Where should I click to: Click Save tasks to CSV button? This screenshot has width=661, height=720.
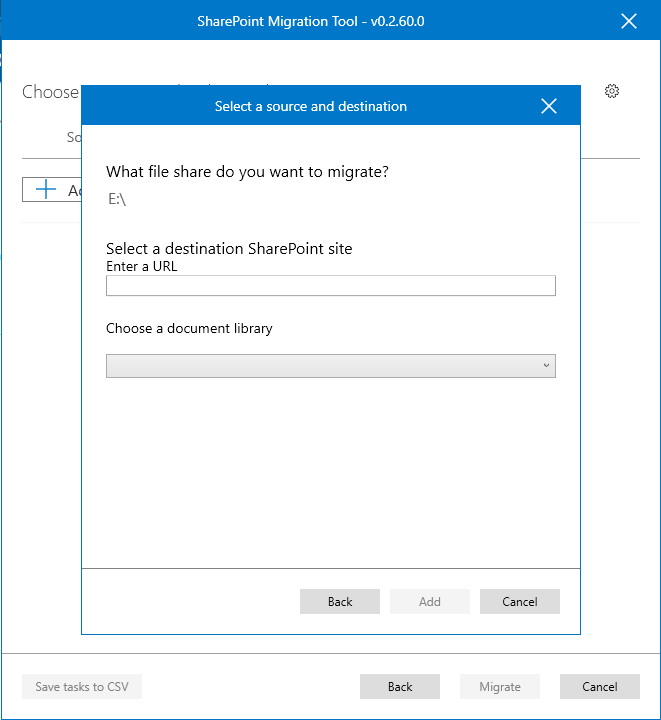coord(82,686)
